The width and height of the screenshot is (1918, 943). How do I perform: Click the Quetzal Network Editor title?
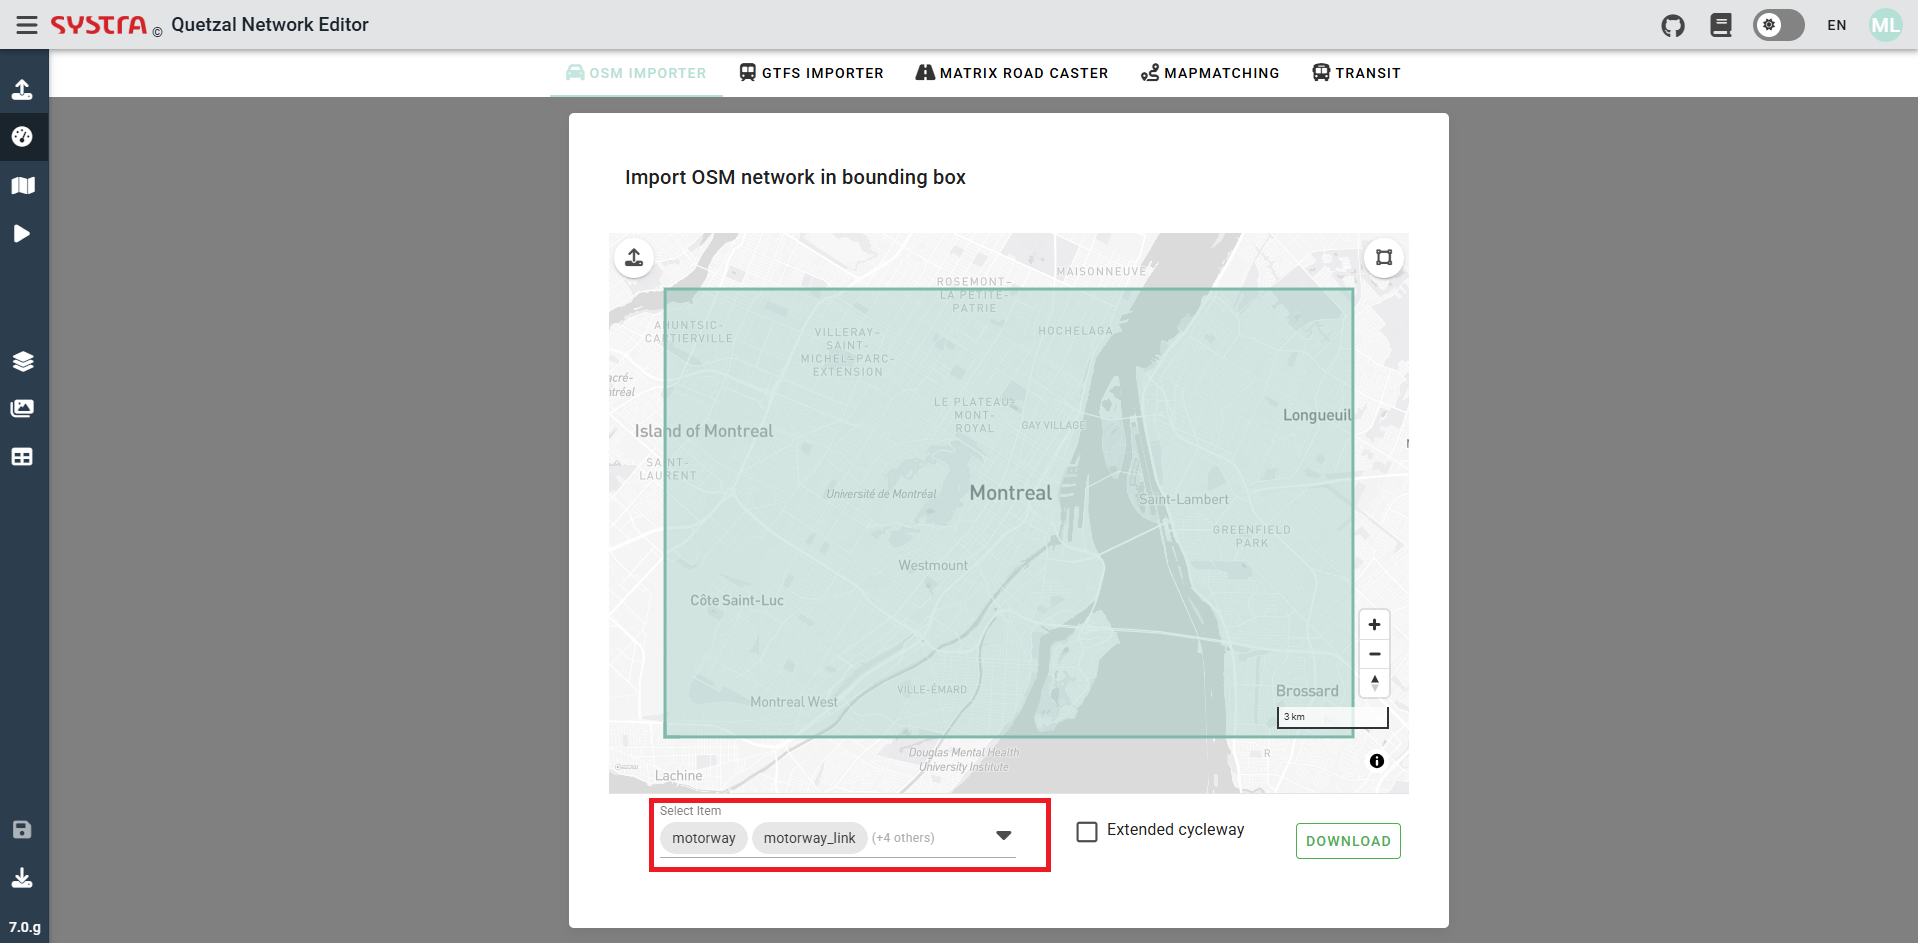tap(270, 25)
